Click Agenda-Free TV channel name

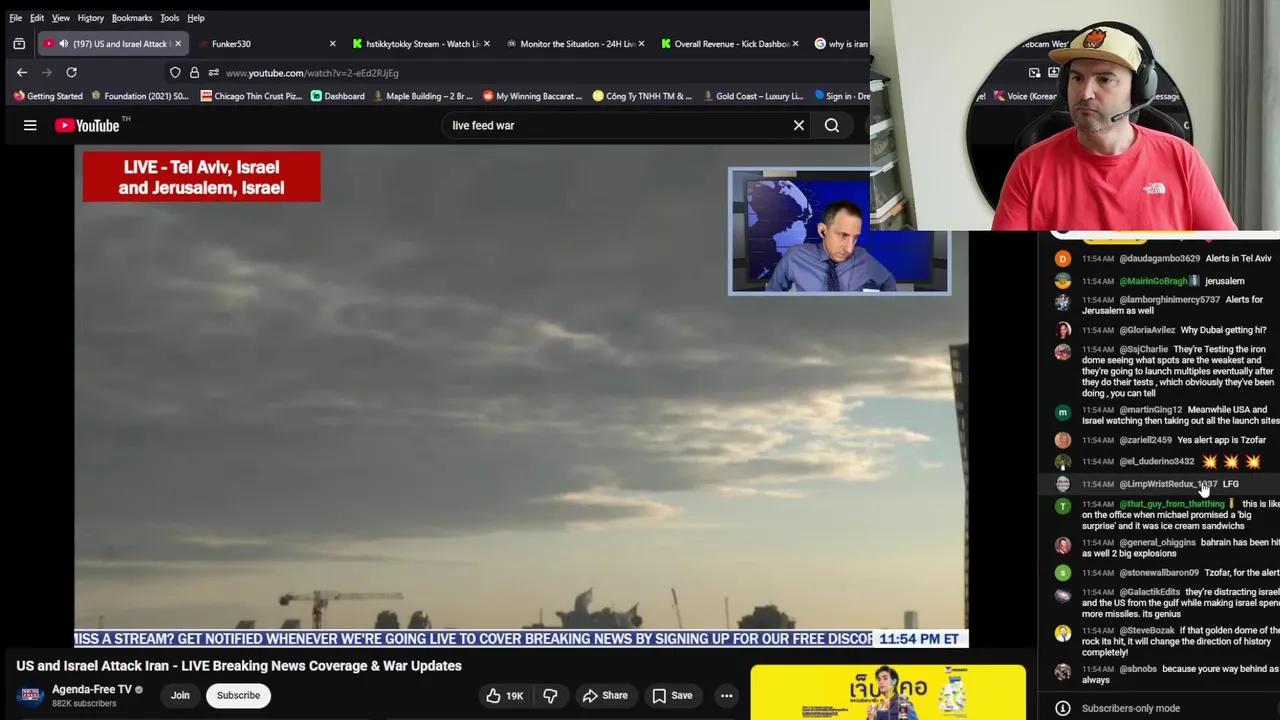[92, 689]
